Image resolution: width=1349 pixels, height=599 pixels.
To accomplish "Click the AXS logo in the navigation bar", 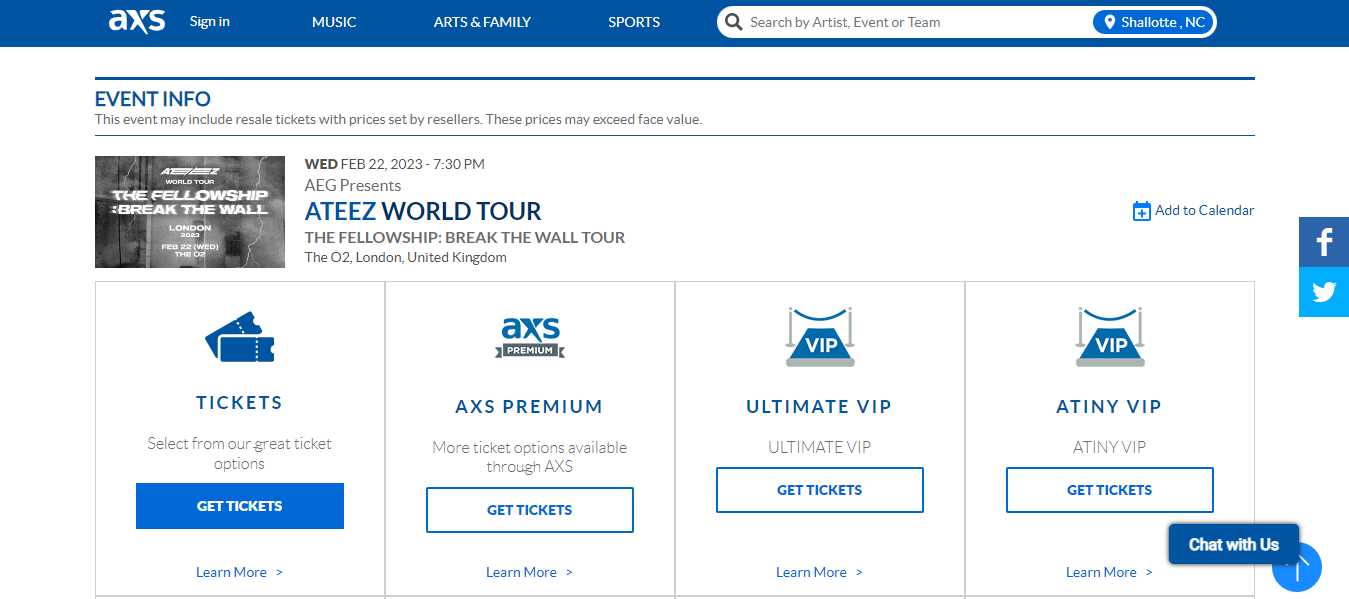I will coord(136,21).
